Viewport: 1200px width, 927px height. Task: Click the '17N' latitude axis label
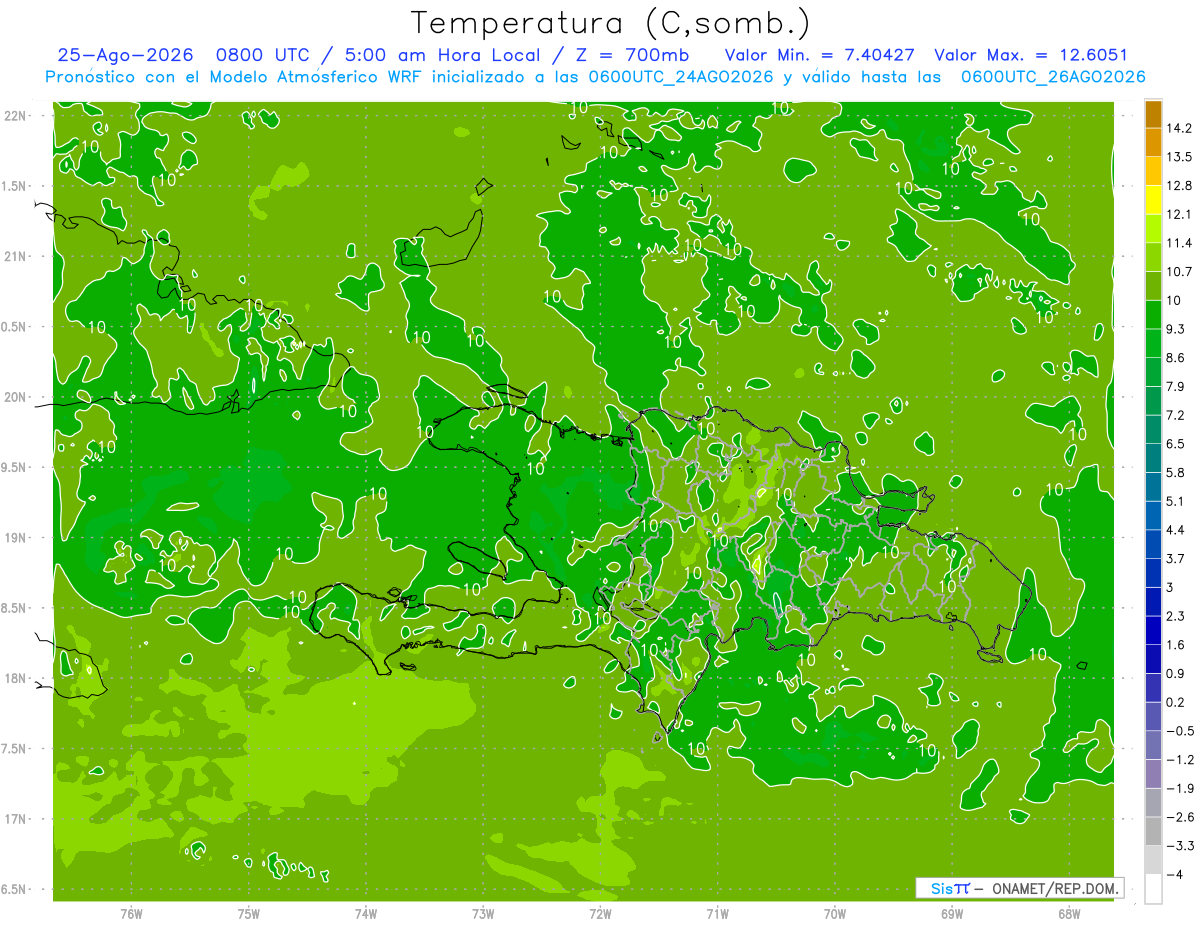(16, 820)
